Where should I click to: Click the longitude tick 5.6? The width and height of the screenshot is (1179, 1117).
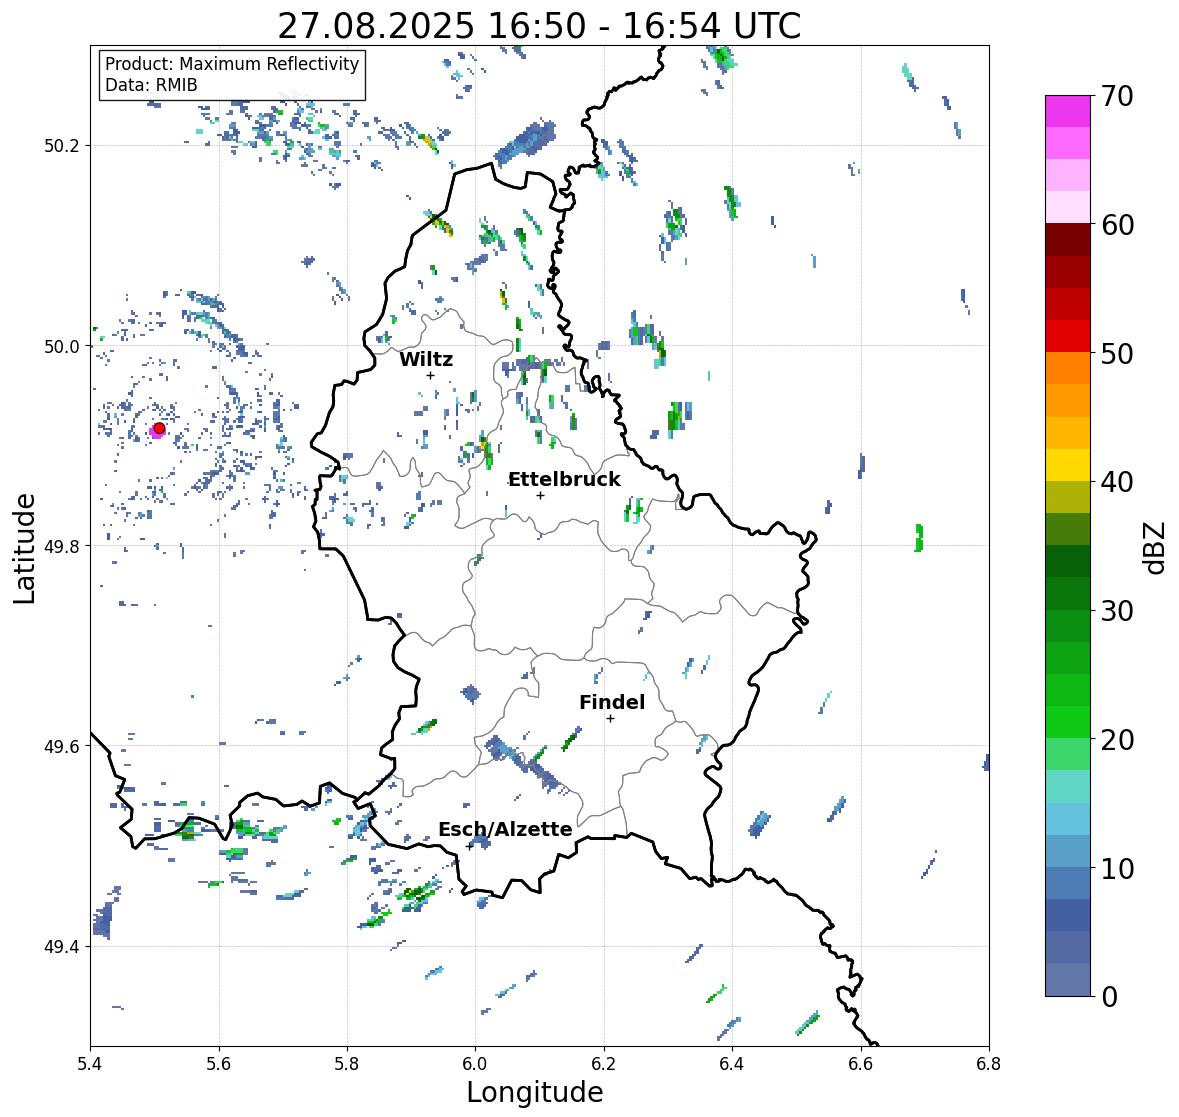[219, 1063]
